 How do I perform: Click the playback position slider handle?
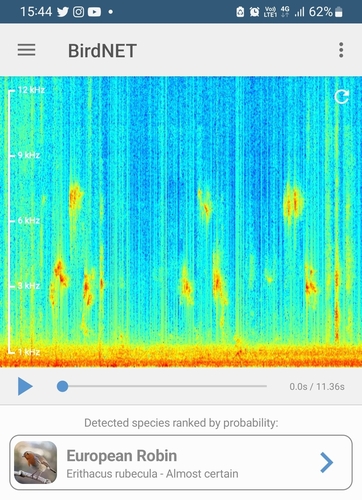pos(62,386)
